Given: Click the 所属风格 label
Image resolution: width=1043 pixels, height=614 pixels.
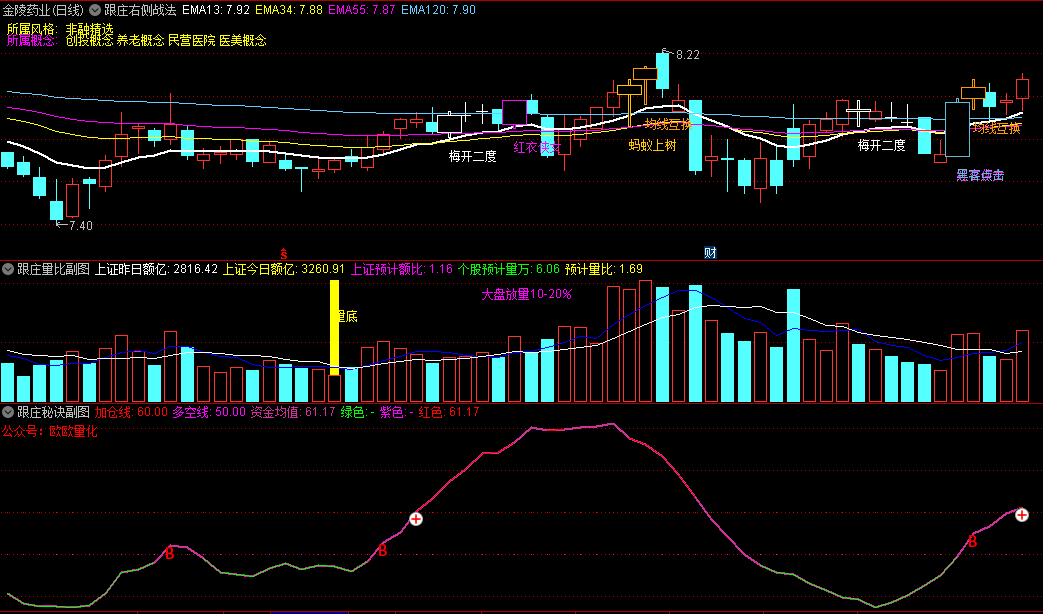Looking at the screenshot, I should coord(32,29).
